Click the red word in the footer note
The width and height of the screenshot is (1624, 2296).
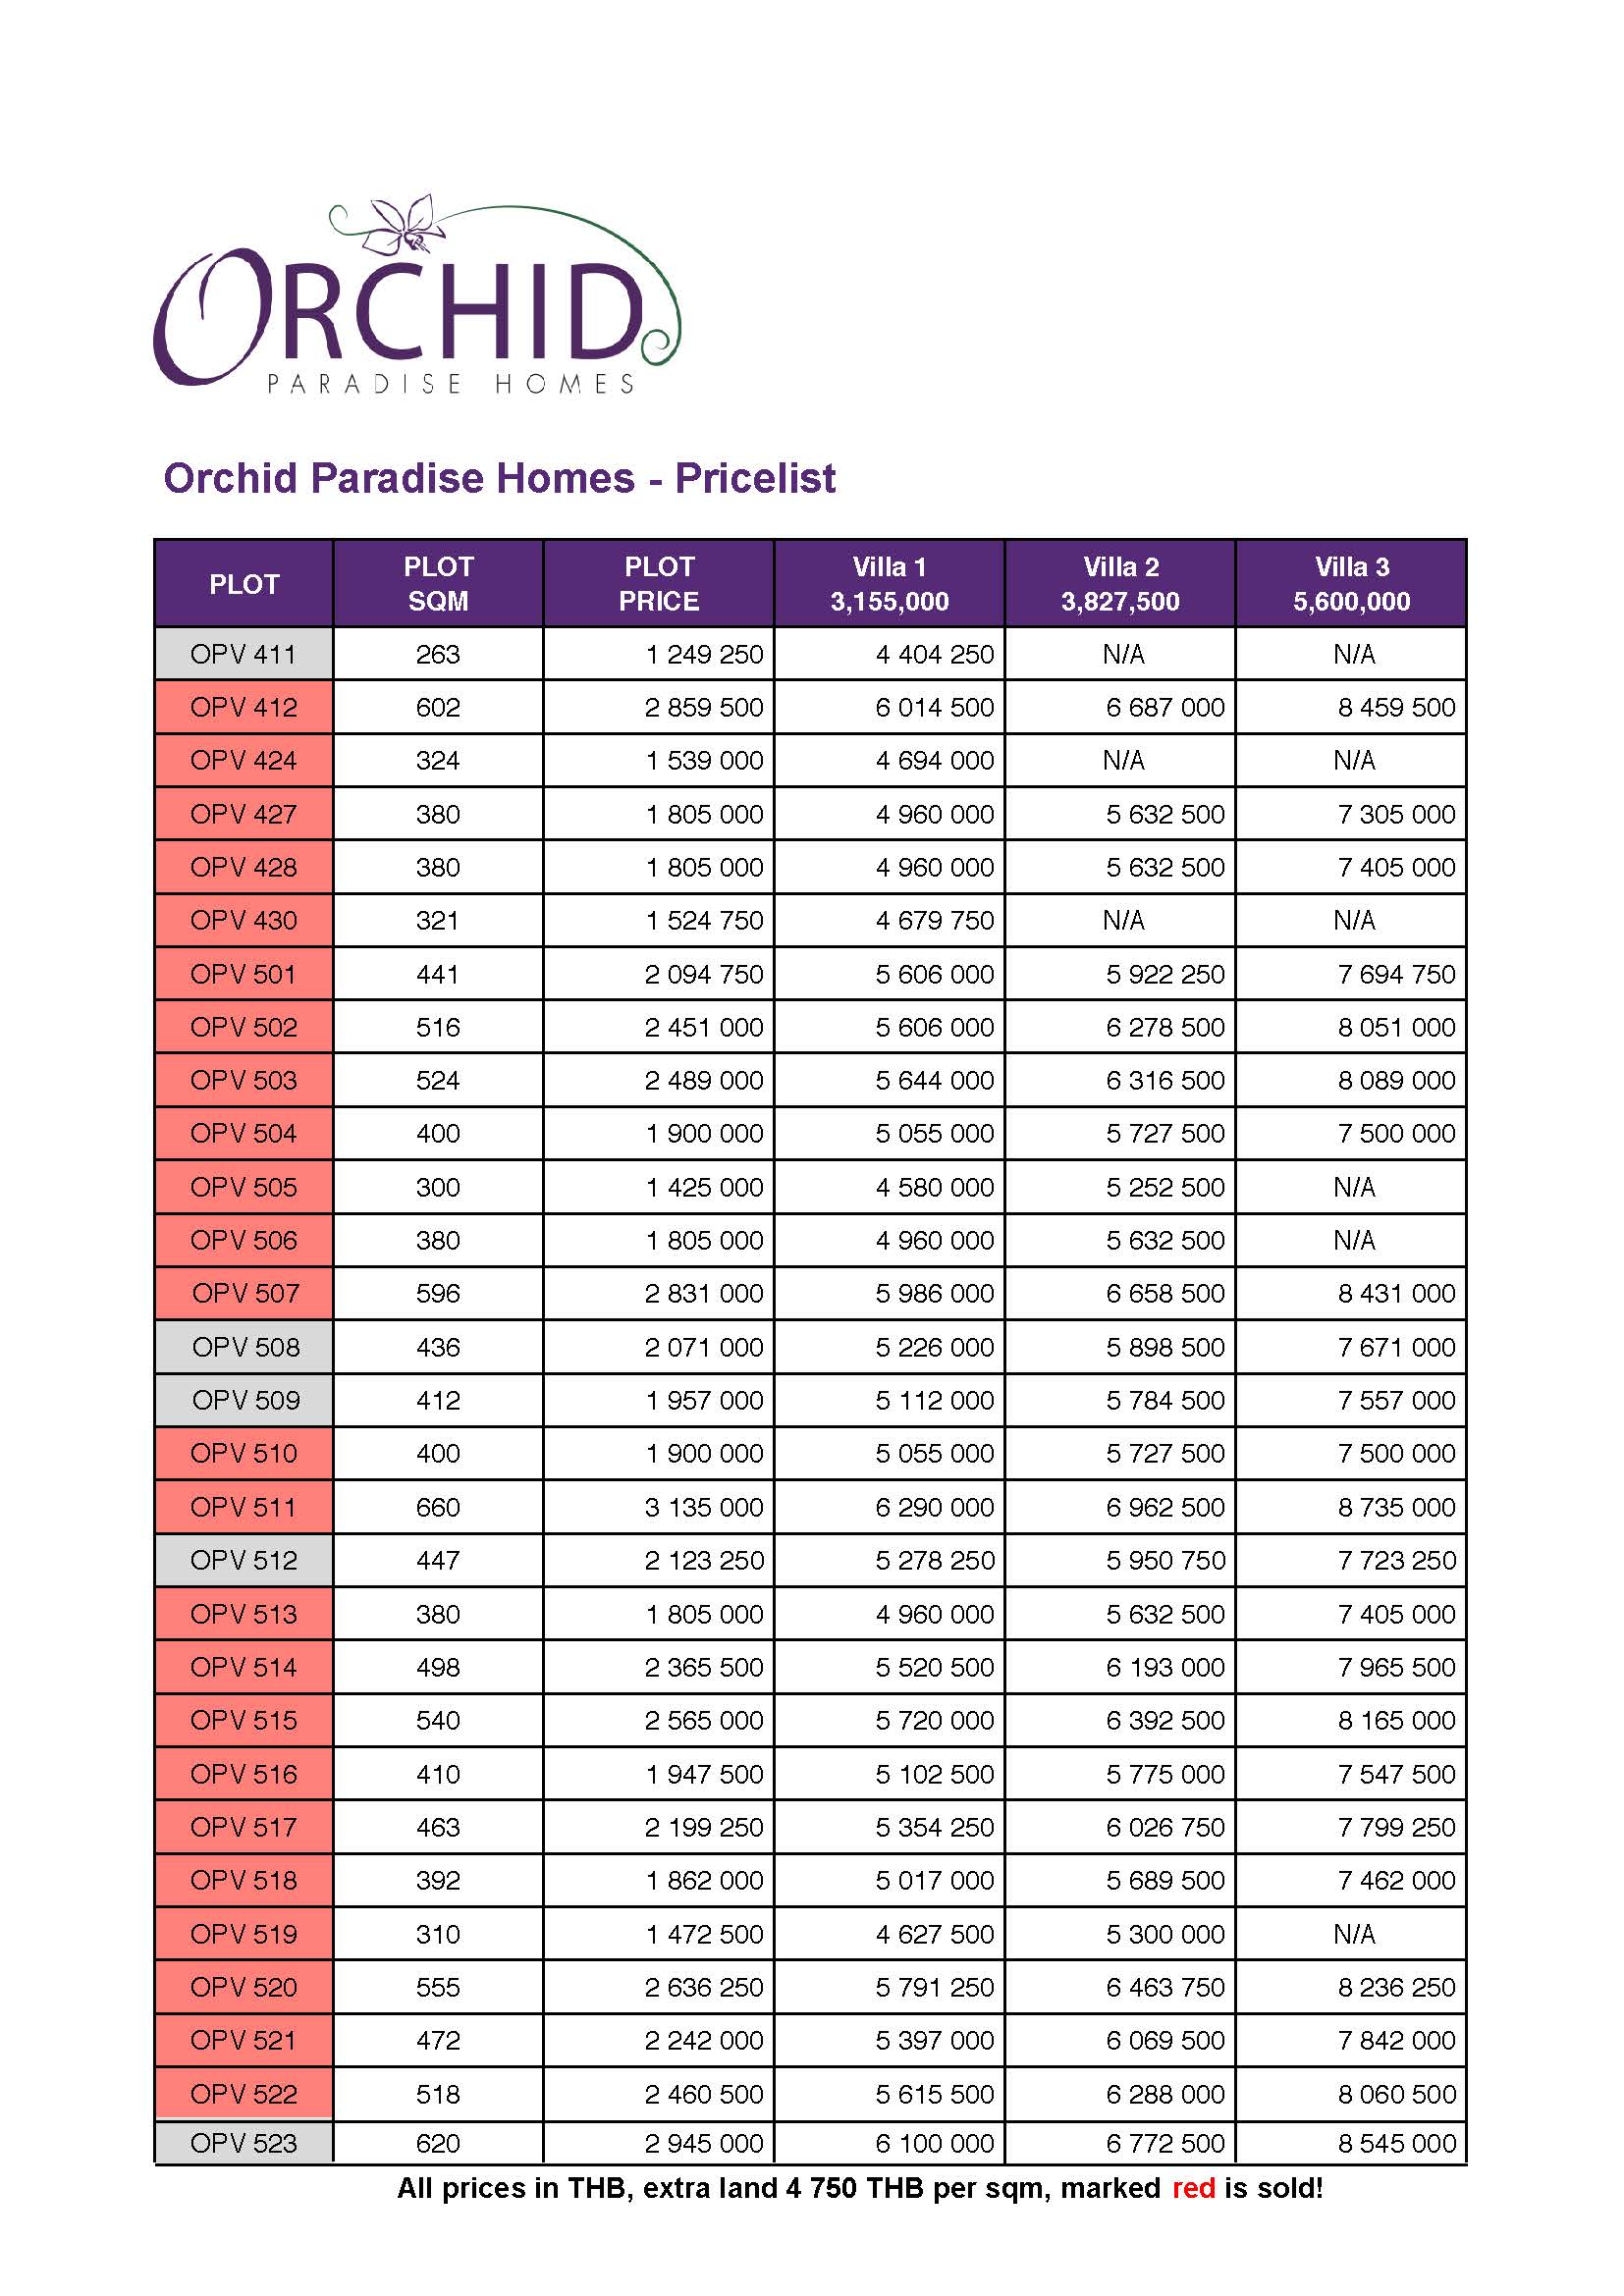1193,2188
